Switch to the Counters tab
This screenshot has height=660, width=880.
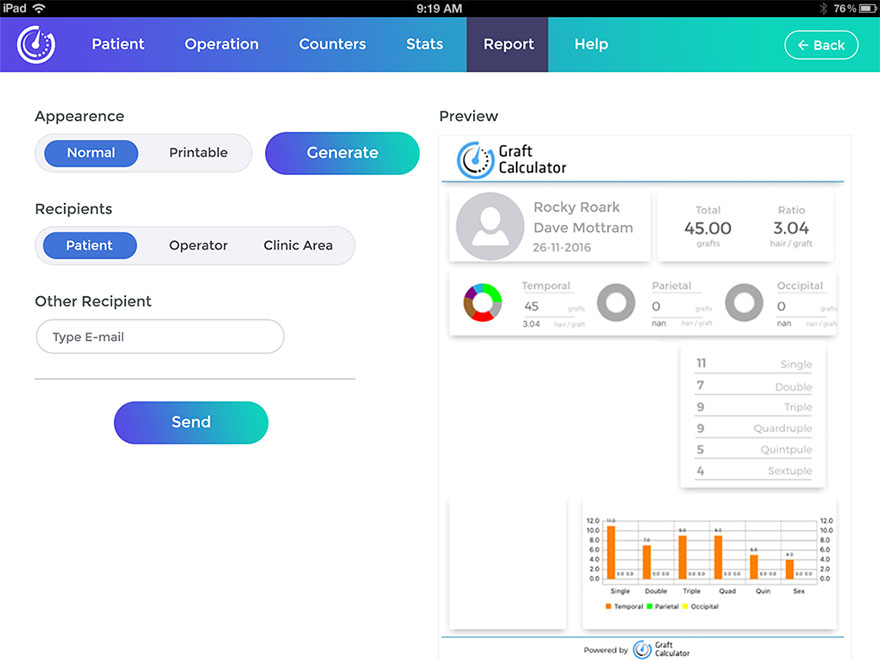point(332,44)
